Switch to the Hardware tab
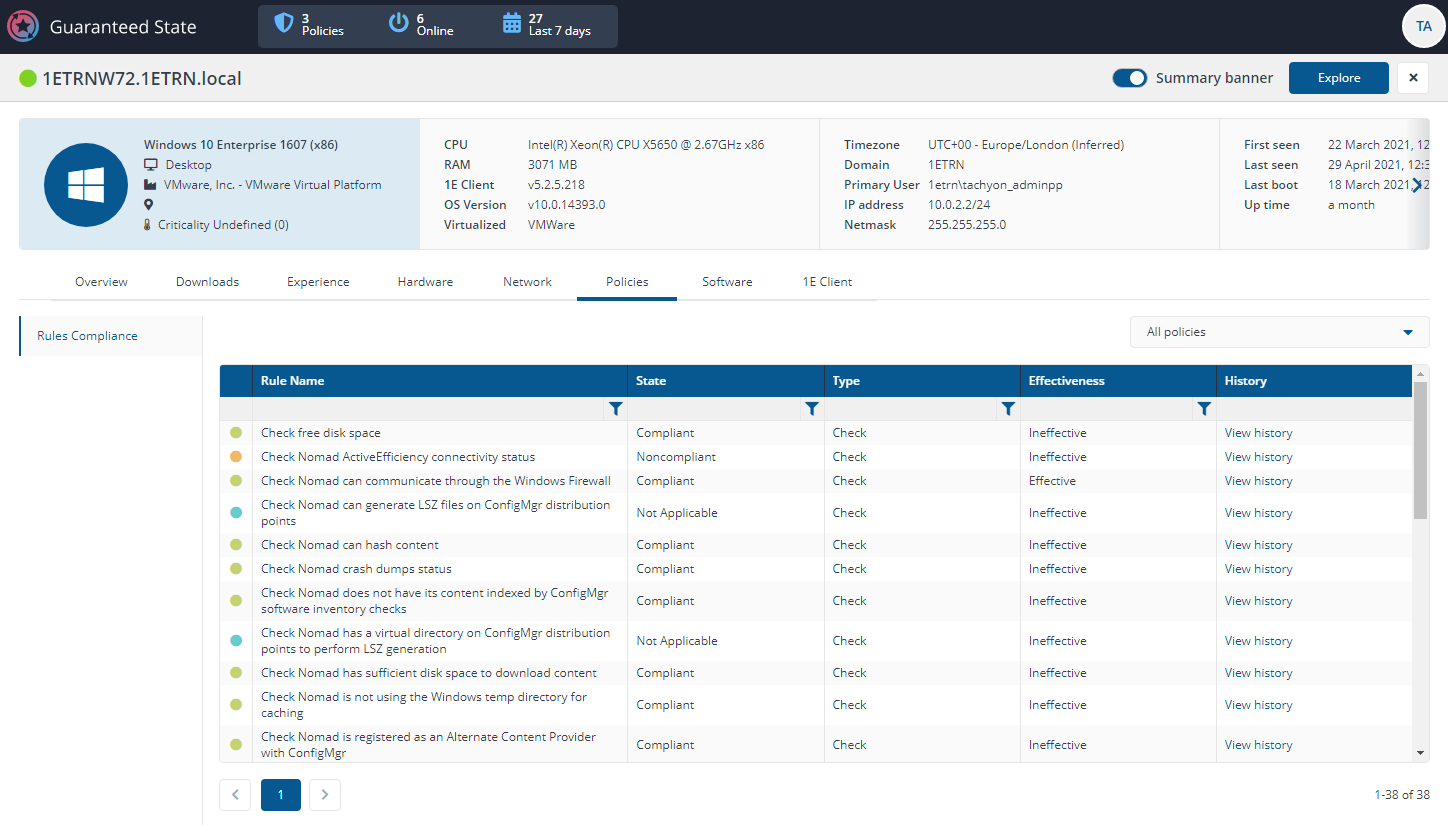This screenshot has height=825, width=1448. [425, 282]
